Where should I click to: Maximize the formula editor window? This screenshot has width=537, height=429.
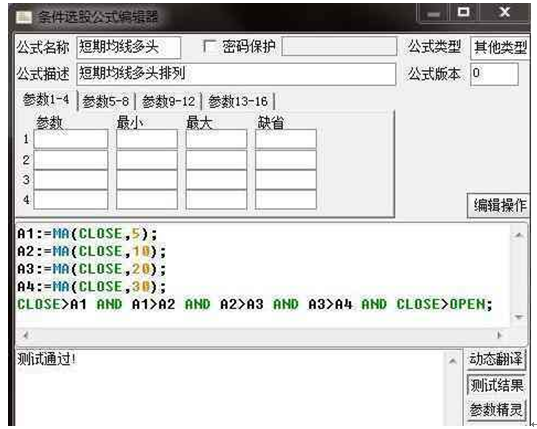click(x=463, y=13)
